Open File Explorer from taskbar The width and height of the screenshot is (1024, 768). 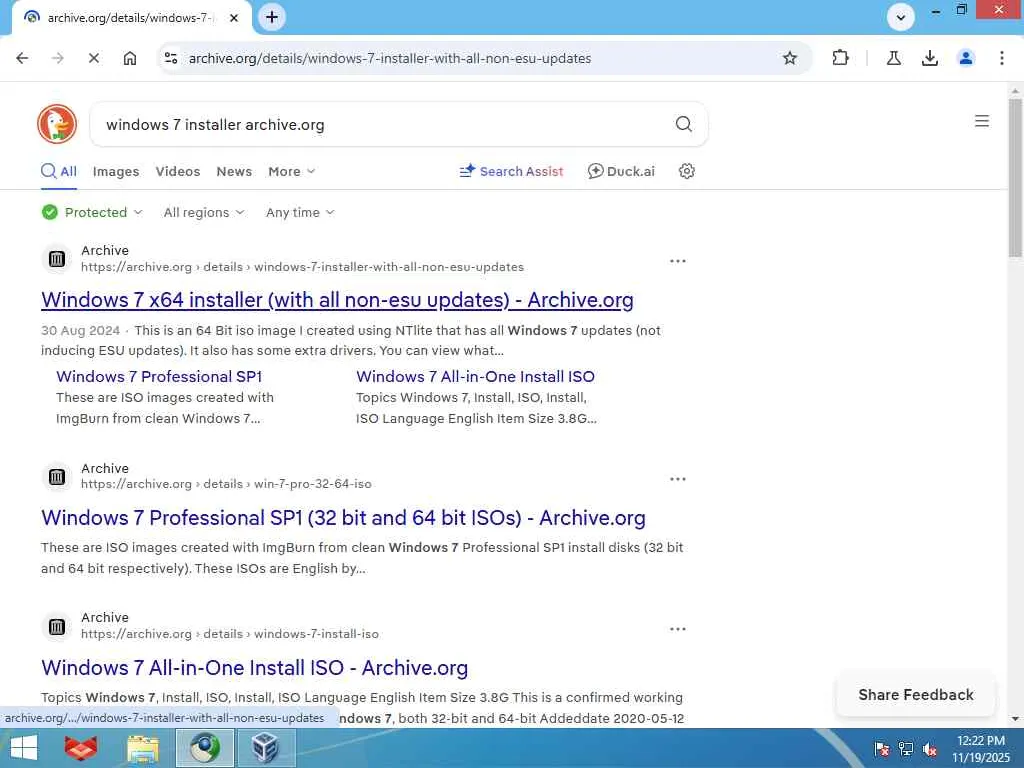pyautogui.click(x=142, y=748)
